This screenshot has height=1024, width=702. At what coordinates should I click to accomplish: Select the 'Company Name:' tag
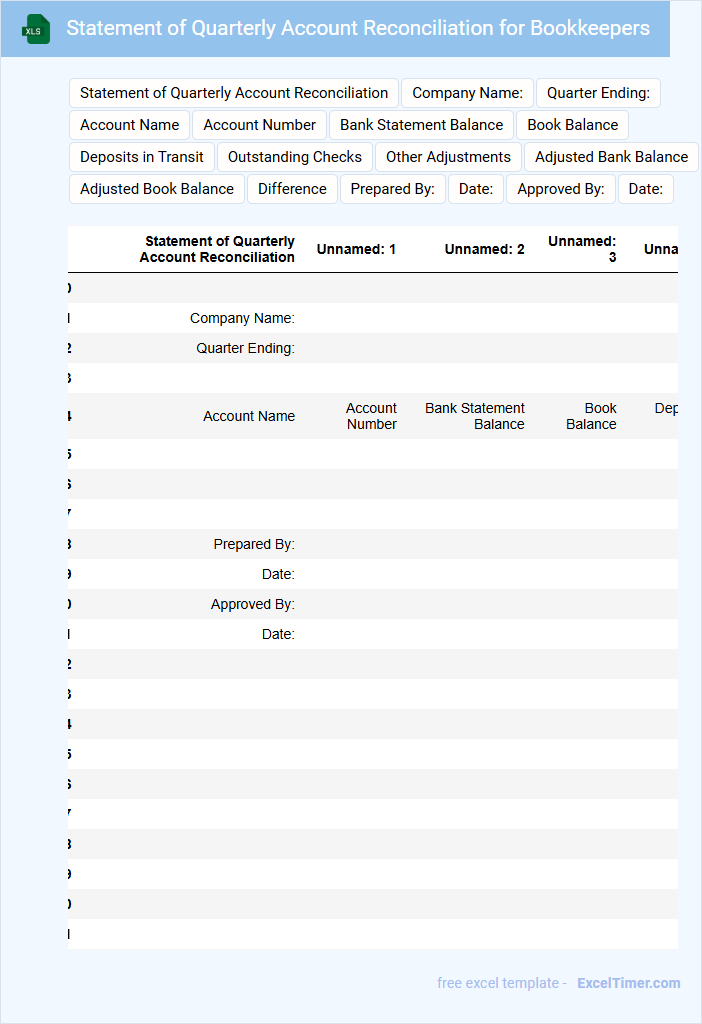[468, 93]
